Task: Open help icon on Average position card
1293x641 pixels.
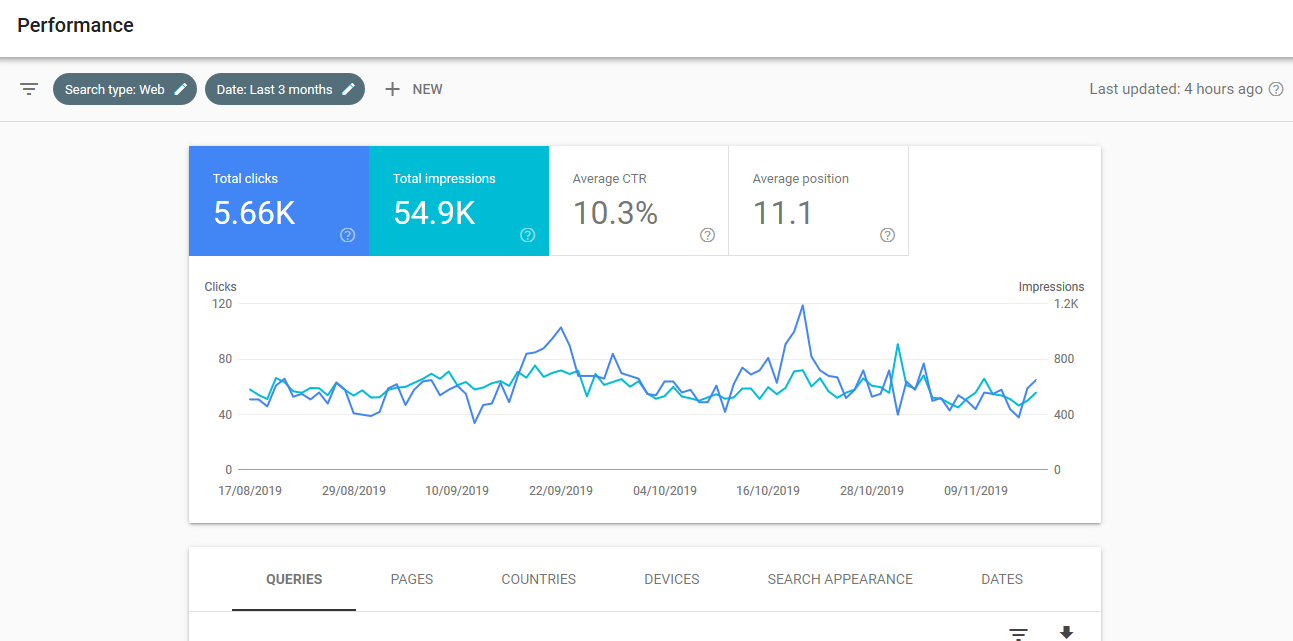Action: [888, 235]
